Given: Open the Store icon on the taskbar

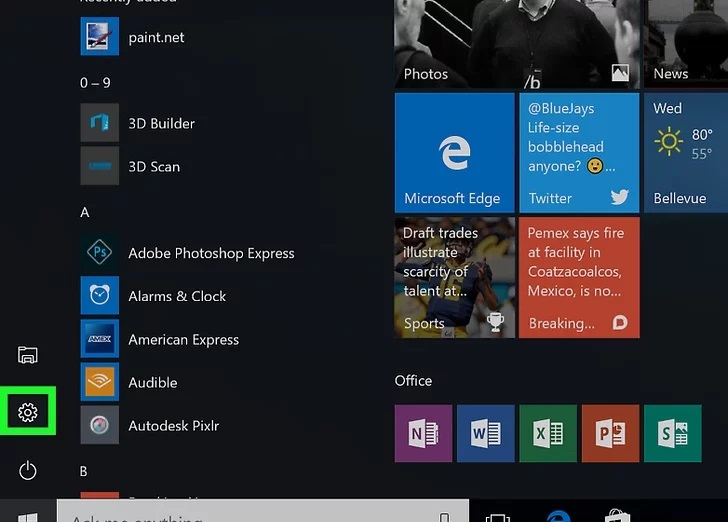Looking at the screenshot, I should tap(618, 516).
